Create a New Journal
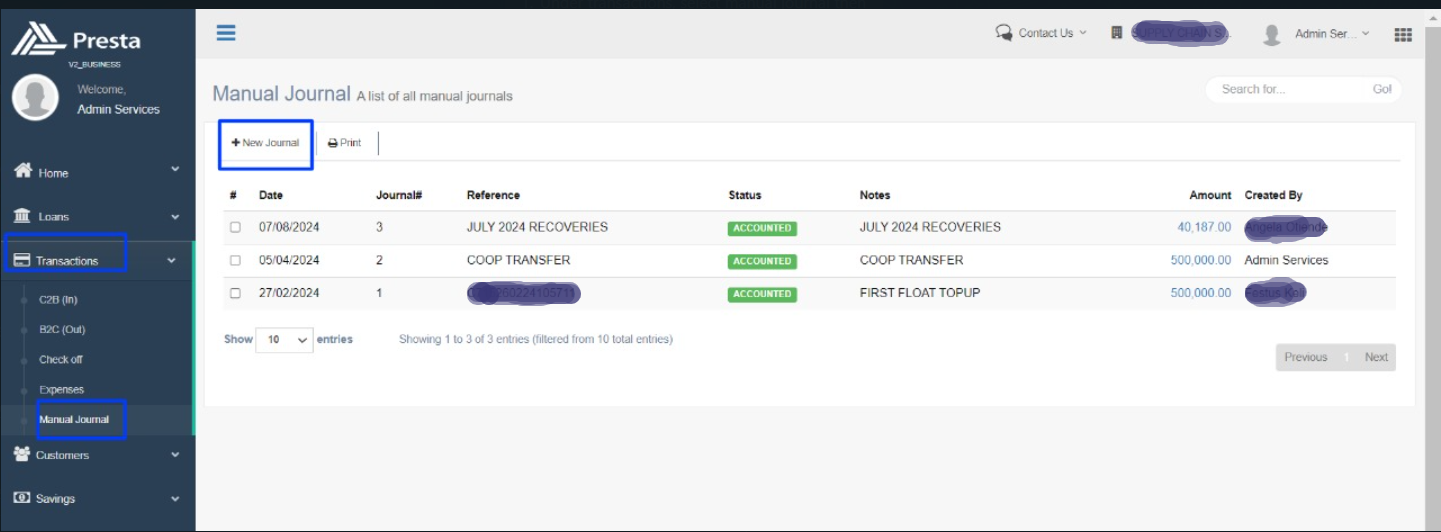Viewport: 1441px width, 532px height. [266, 143]
